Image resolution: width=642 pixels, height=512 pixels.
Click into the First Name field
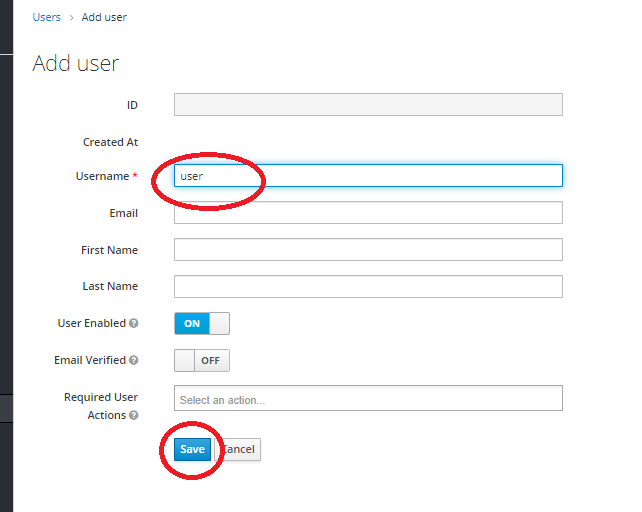pos(368,249)
